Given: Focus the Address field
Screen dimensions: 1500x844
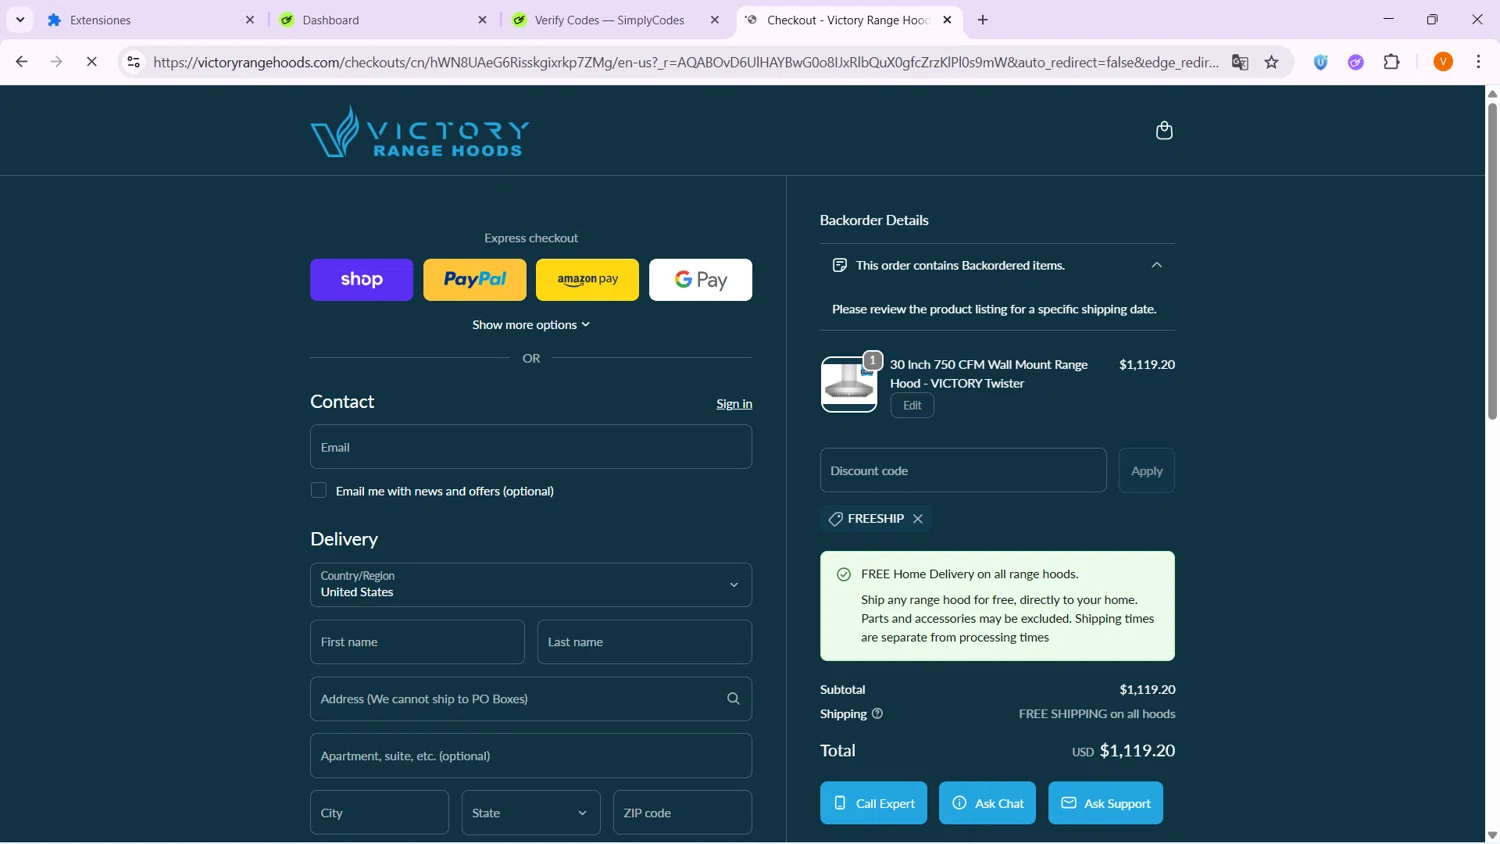Looking at the screenshot, I should coord(531,699).
